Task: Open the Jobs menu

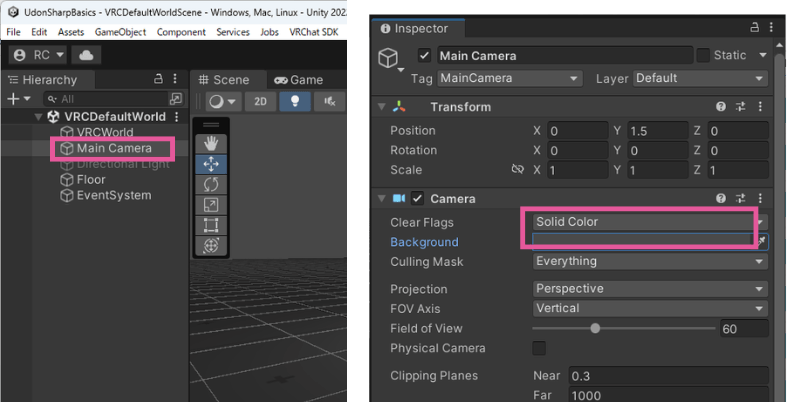Action: tap(269, 32)
